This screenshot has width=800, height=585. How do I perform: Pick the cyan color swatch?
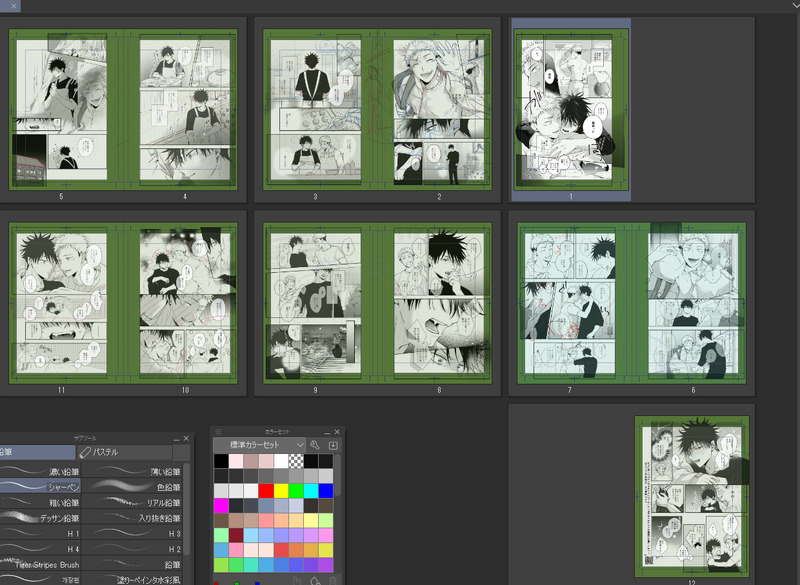311,491
